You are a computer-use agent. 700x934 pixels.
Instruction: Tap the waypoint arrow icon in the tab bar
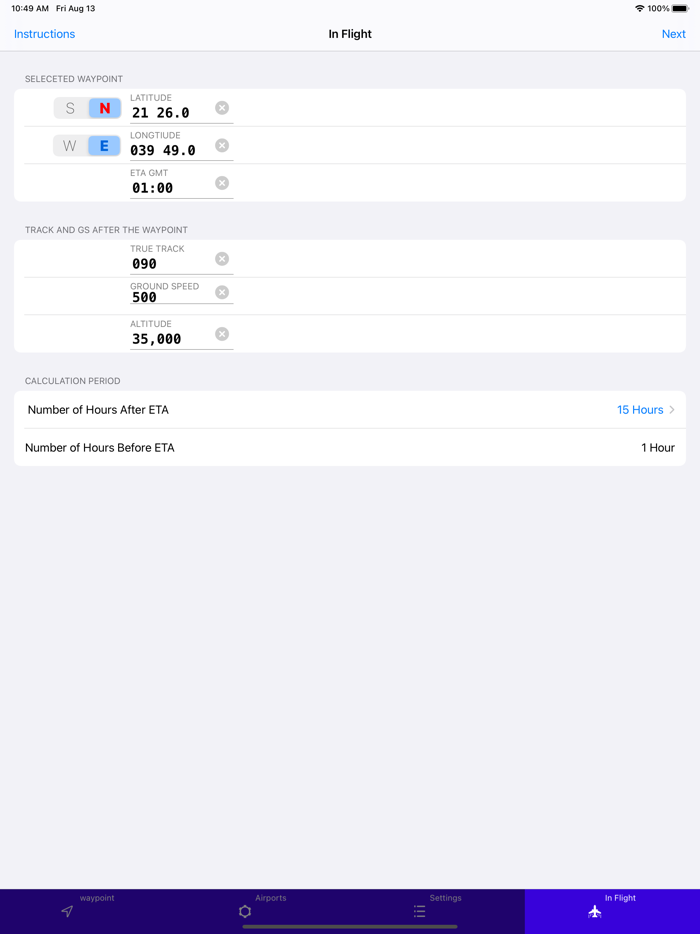click(67, 911)
